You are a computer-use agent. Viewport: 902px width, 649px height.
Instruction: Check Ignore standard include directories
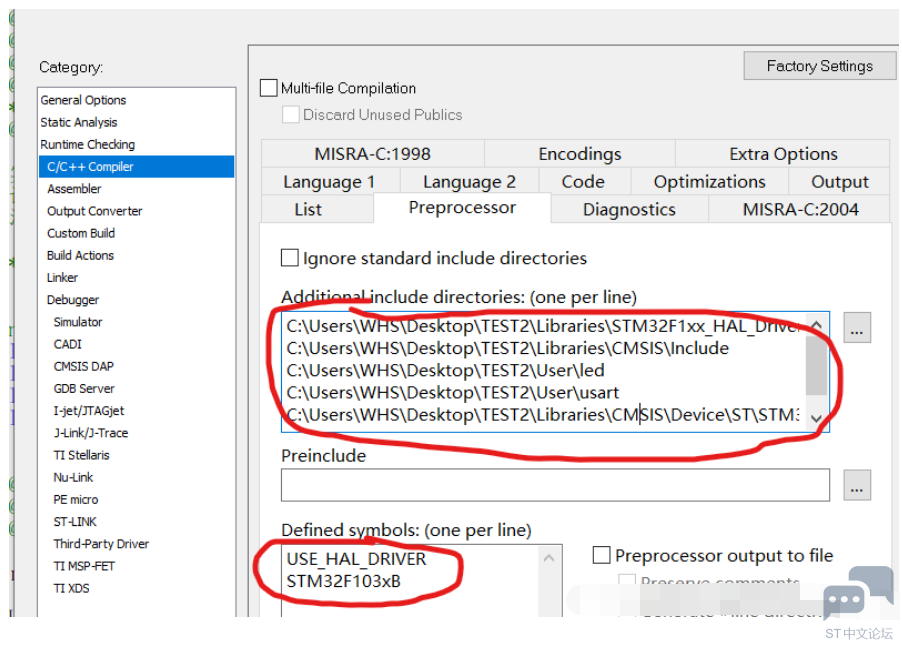click(290, 258)
